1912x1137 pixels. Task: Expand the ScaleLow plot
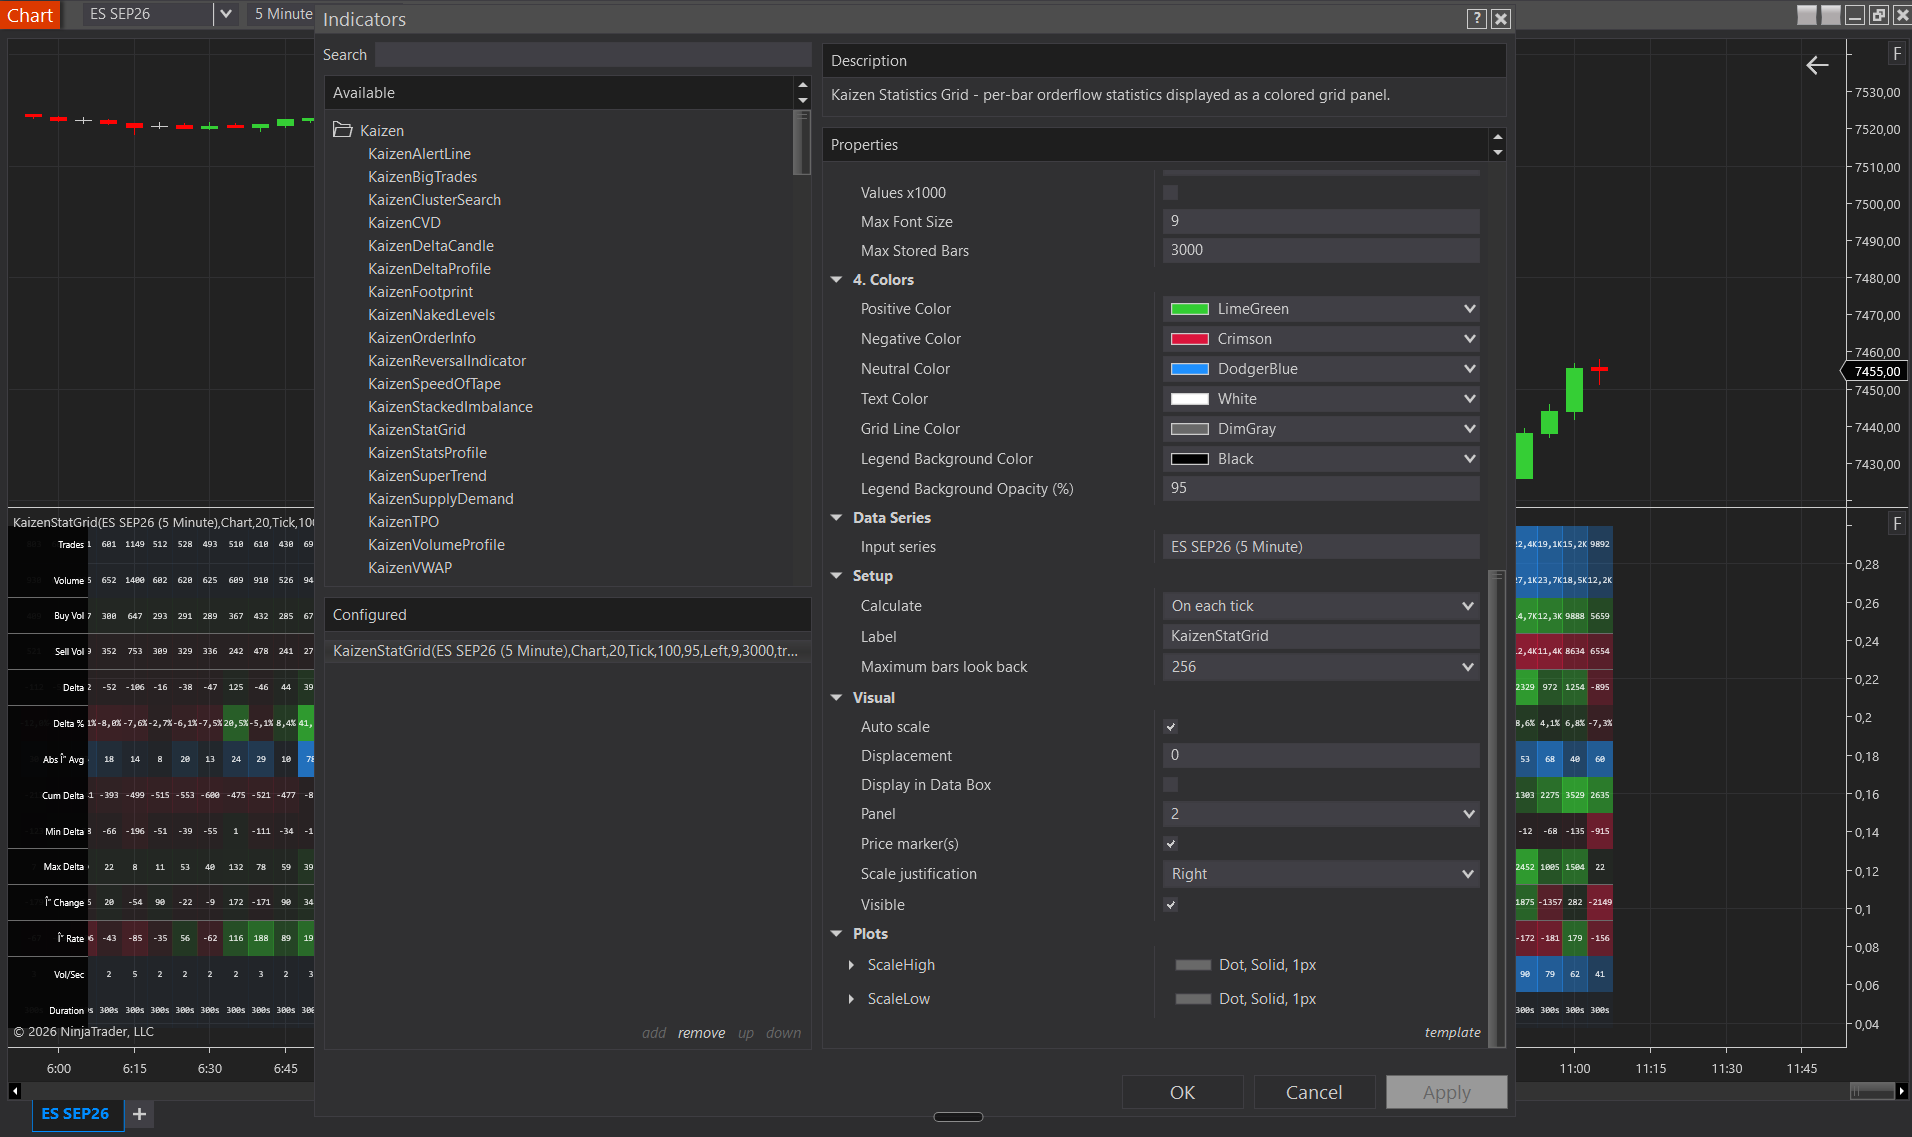point(851,999)
